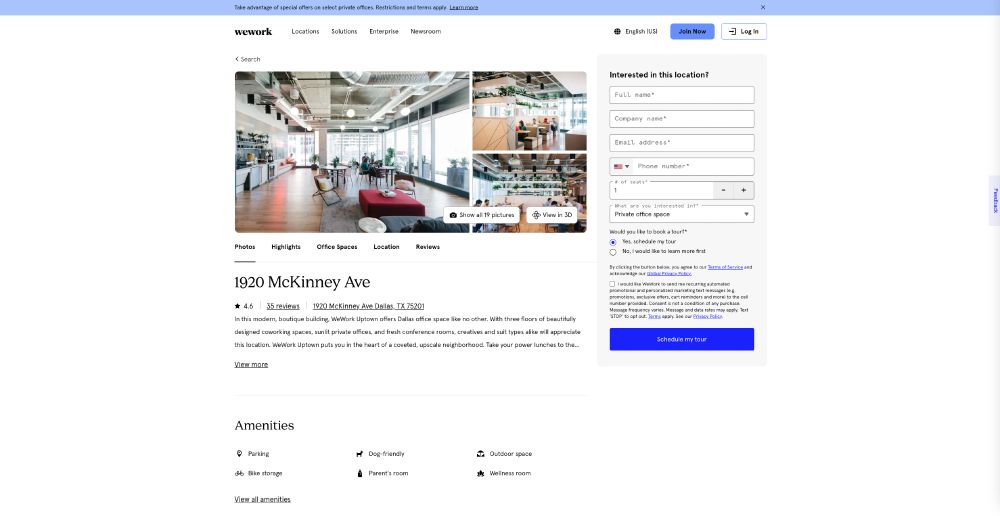Switch to the Location tab
Image resolution: width=1000 pixels, height=516 pixels.
(386, 247)
